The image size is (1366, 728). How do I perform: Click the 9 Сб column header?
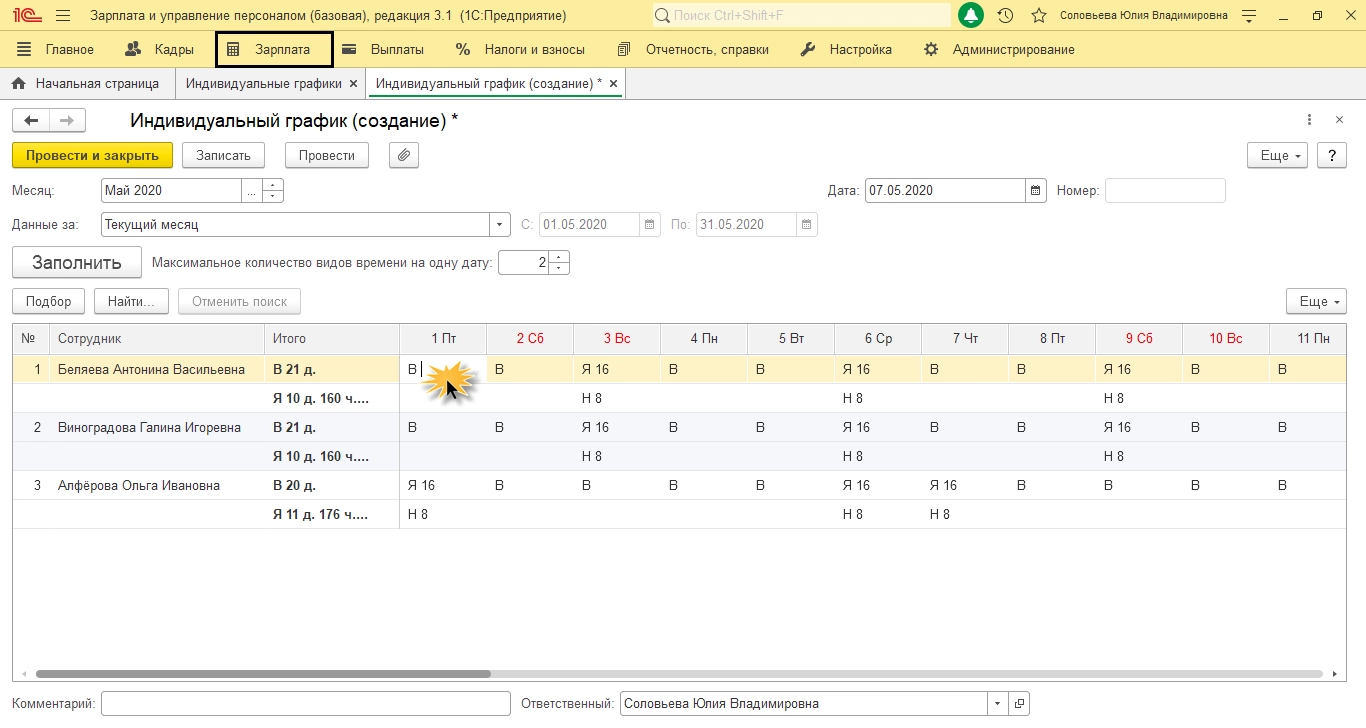(x=1139, y=339)
